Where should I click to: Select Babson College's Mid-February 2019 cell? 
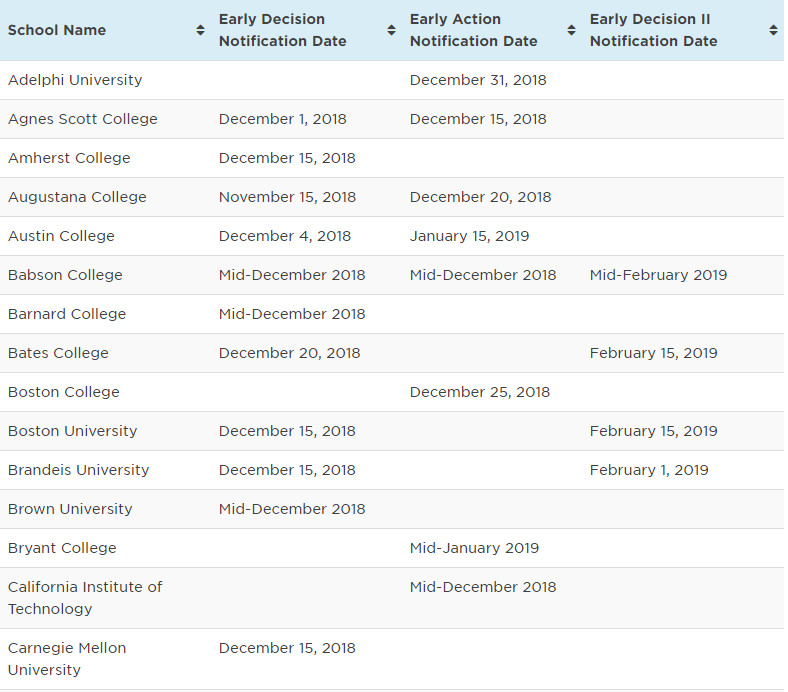(658, 275)
